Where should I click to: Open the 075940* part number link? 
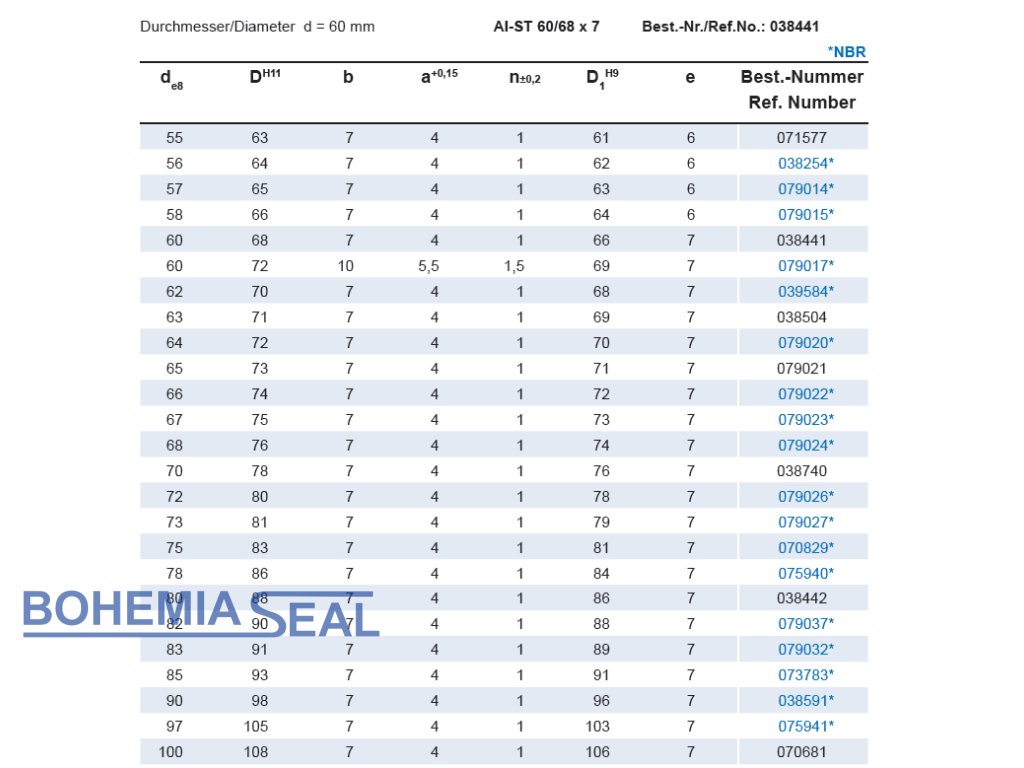tap(805, 573)
